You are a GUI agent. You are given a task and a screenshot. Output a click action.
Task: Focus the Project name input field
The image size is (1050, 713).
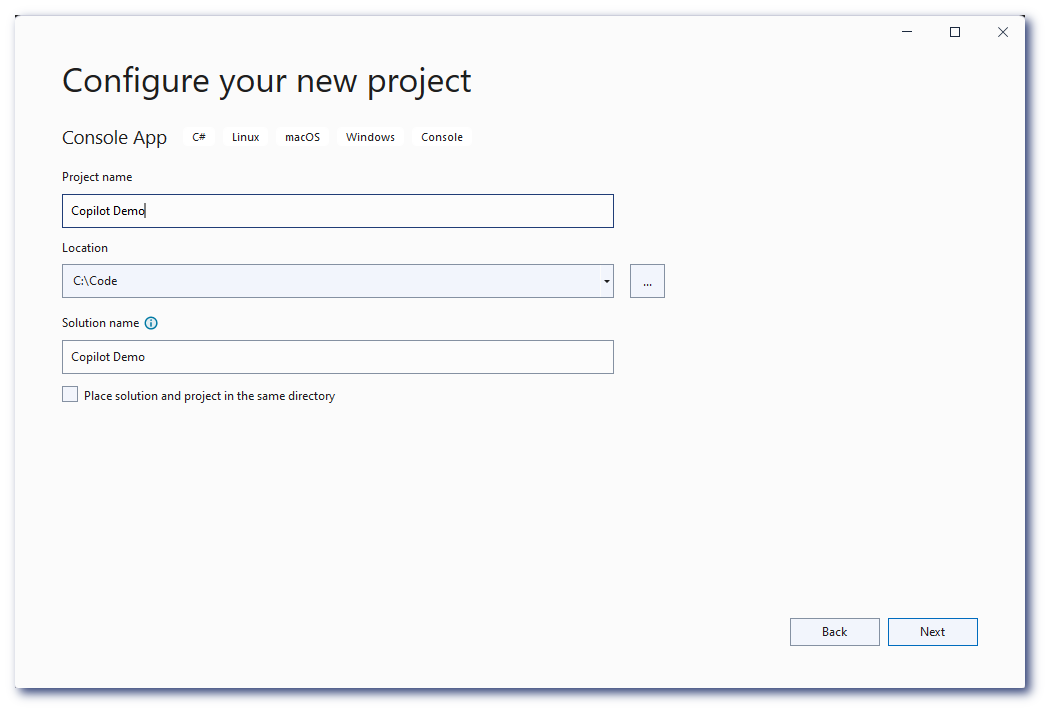tap(338, 211)
